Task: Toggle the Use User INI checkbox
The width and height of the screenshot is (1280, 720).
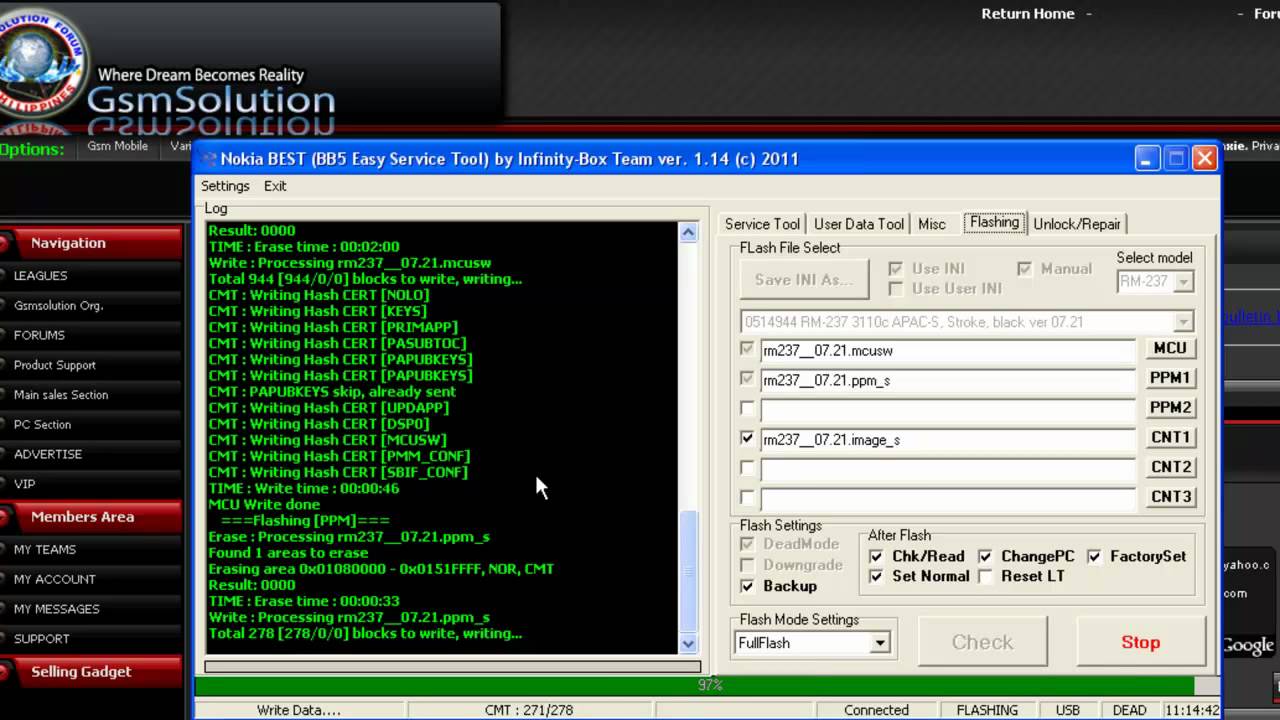Action: (895, 289)
